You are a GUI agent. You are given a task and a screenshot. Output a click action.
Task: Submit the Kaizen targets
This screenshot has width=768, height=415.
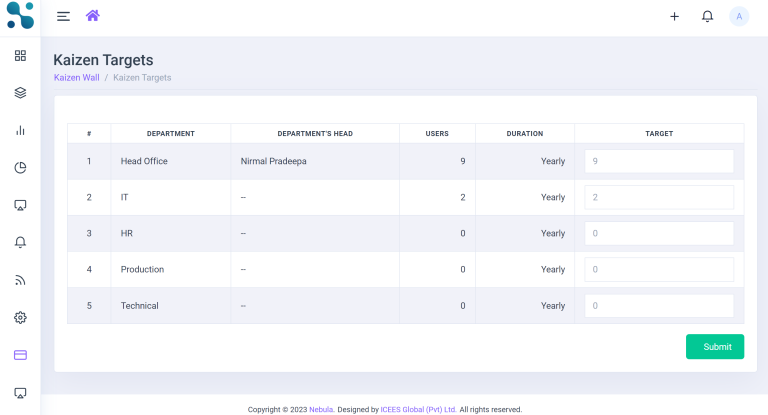click(x=715, y=346)
